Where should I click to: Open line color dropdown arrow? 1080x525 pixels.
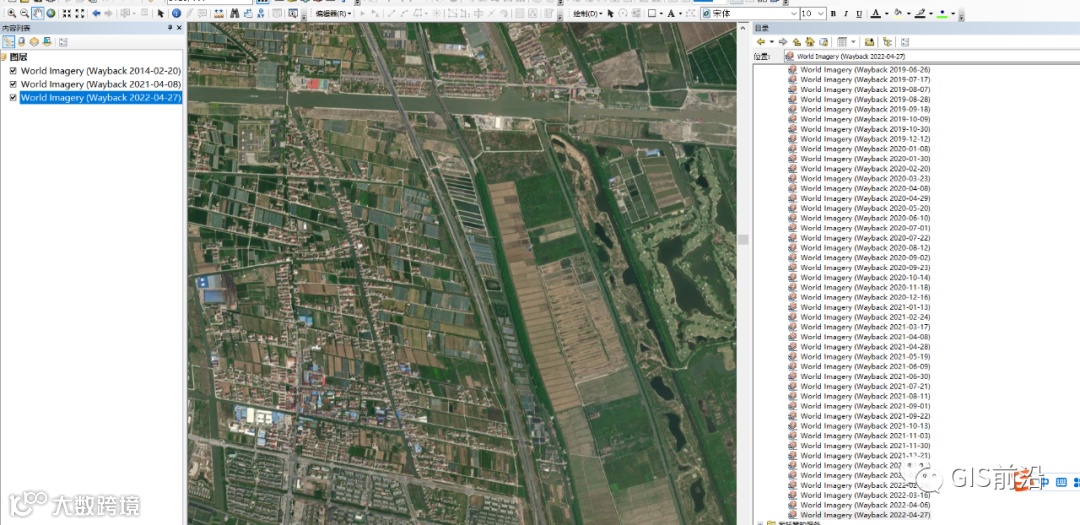click(x=931, y=14)
